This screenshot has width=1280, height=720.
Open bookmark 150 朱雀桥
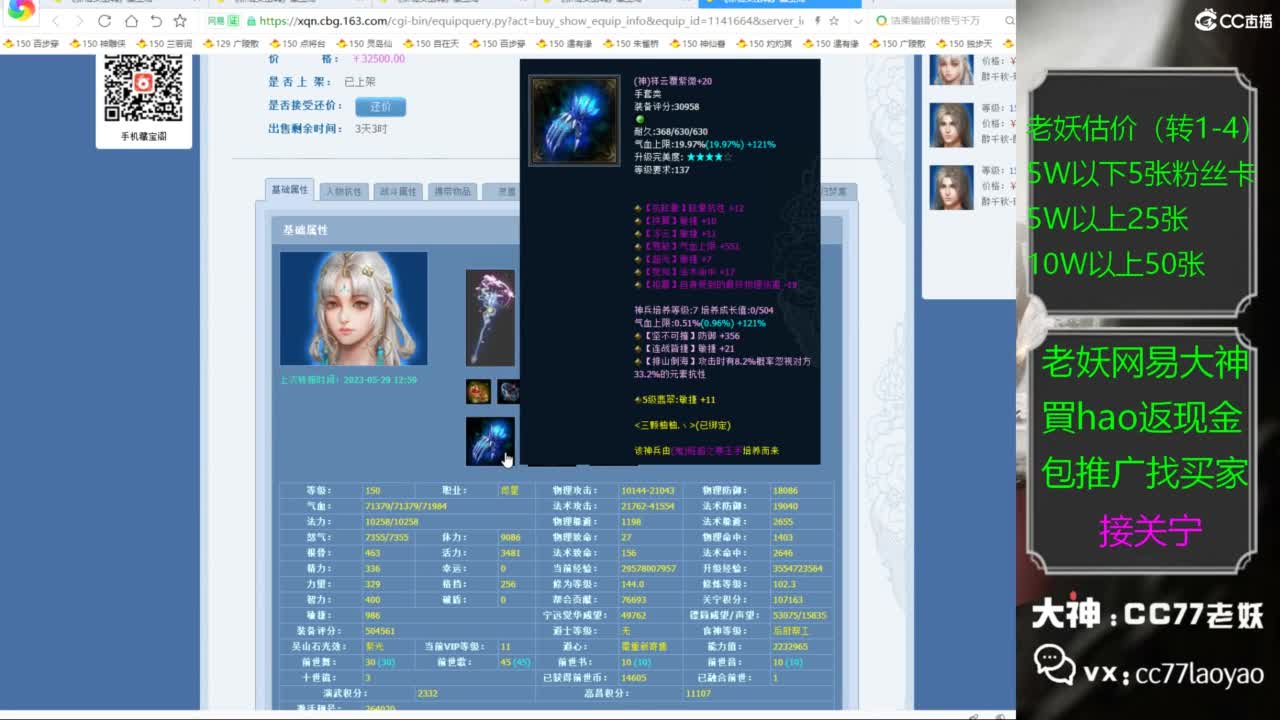[x=630, y=44]
